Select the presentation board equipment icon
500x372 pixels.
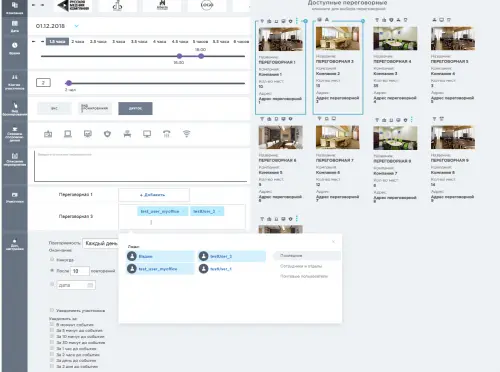click(88, 134)
